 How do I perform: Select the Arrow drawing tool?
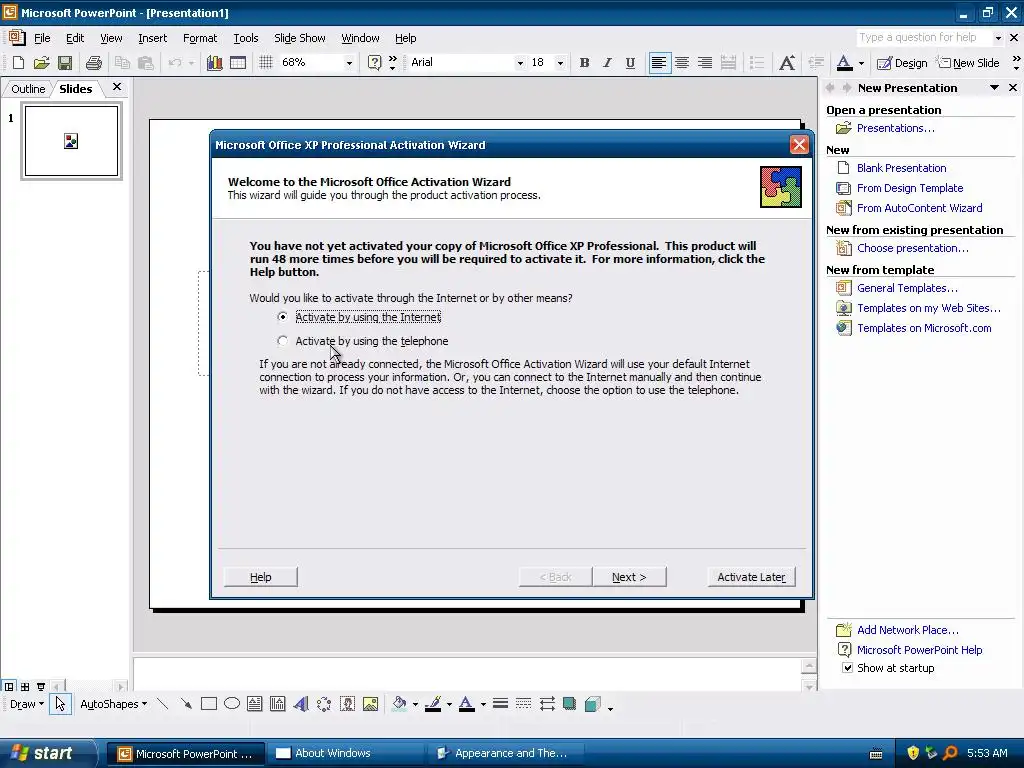[186, 704]
